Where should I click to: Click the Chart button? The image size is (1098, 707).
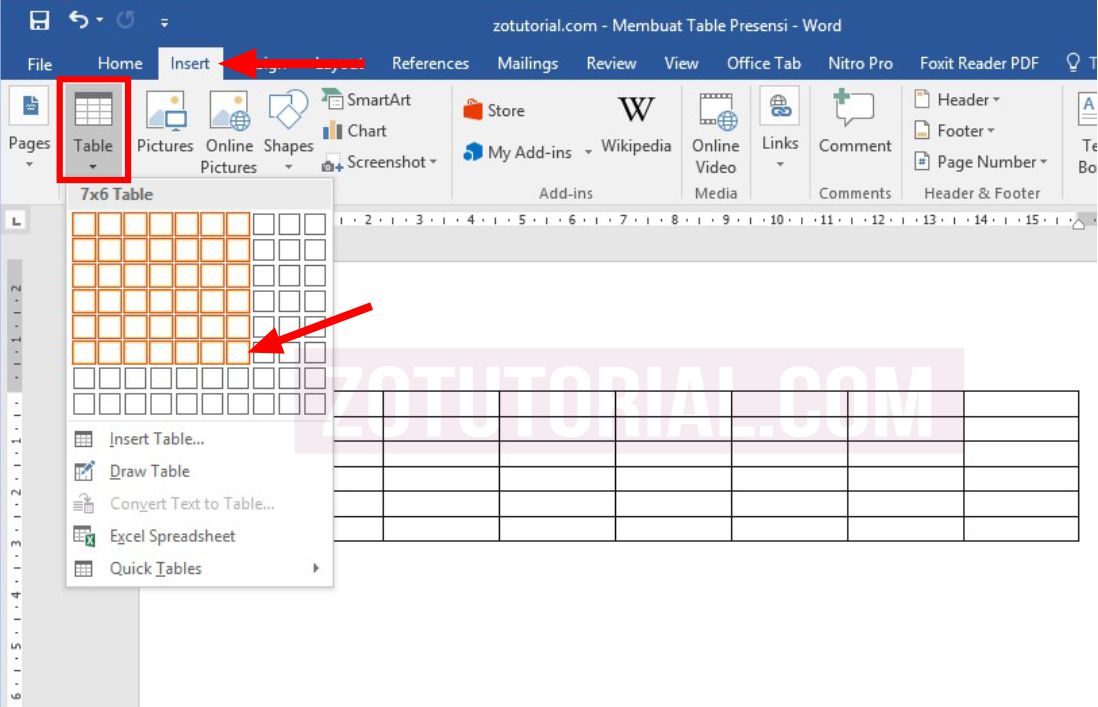pos(355,131)
